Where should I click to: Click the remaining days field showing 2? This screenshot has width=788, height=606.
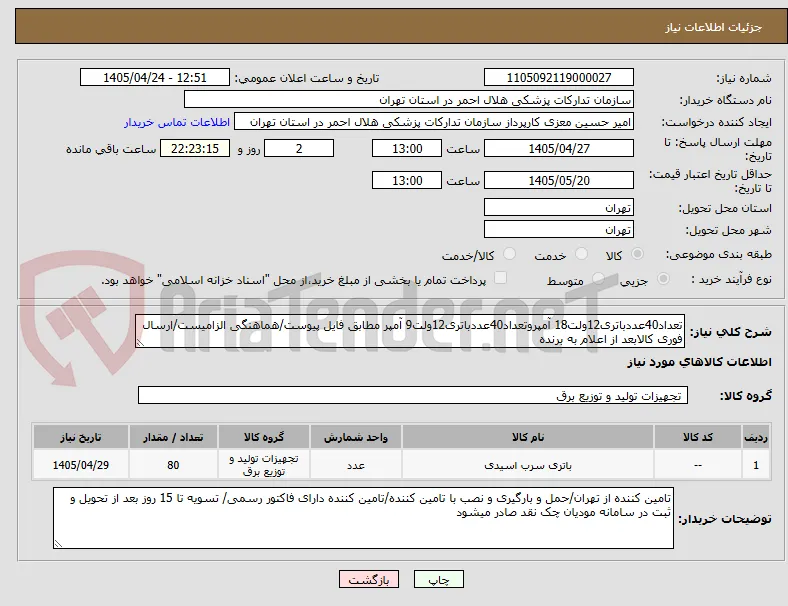299,148
